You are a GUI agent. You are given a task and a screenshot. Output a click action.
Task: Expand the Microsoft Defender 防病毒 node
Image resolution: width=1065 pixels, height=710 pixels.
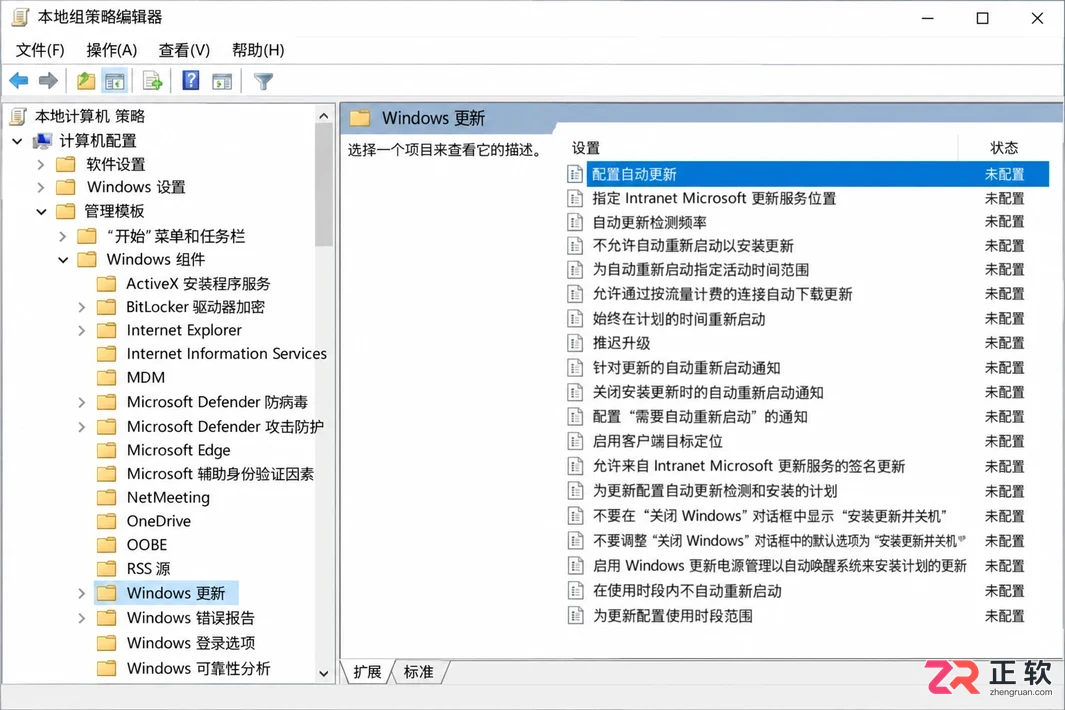pyautogui.click(x=82, y=402)
